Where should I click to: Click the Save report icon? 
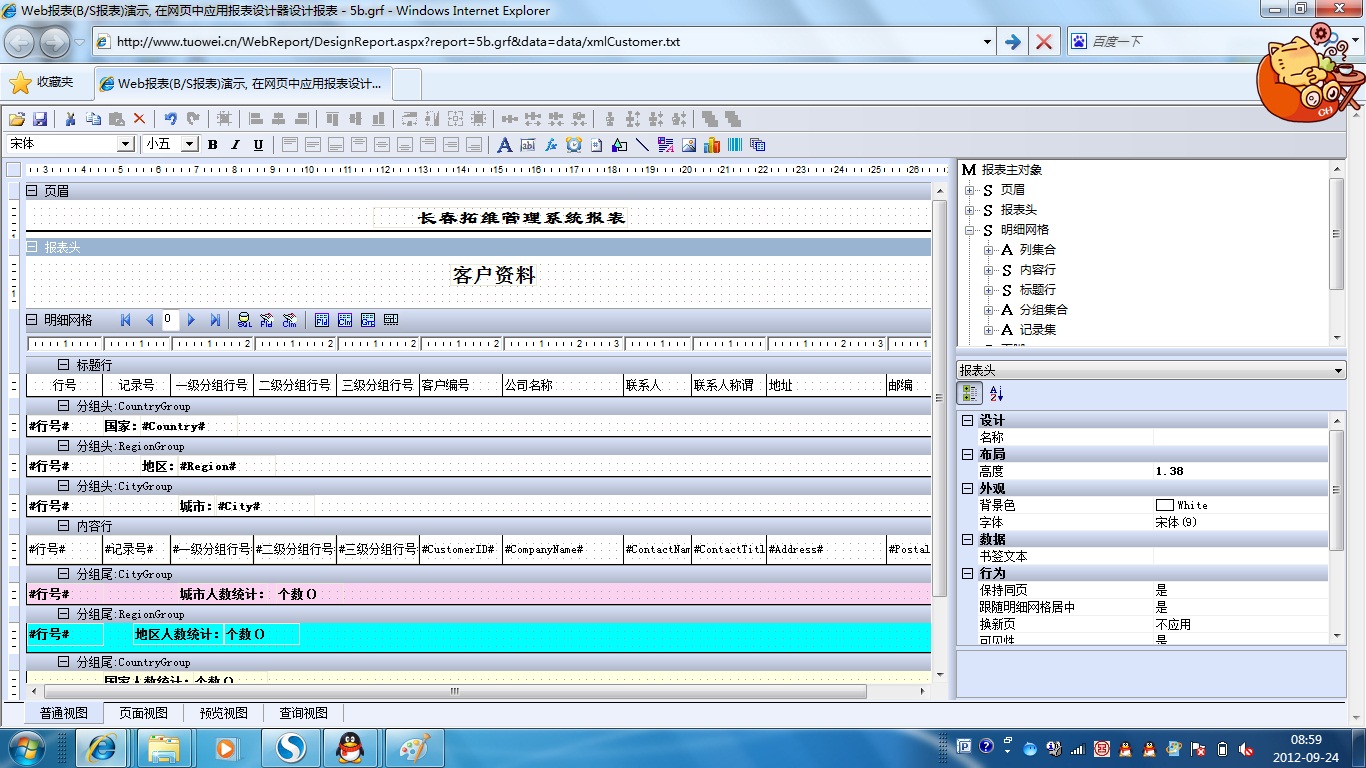41,118
